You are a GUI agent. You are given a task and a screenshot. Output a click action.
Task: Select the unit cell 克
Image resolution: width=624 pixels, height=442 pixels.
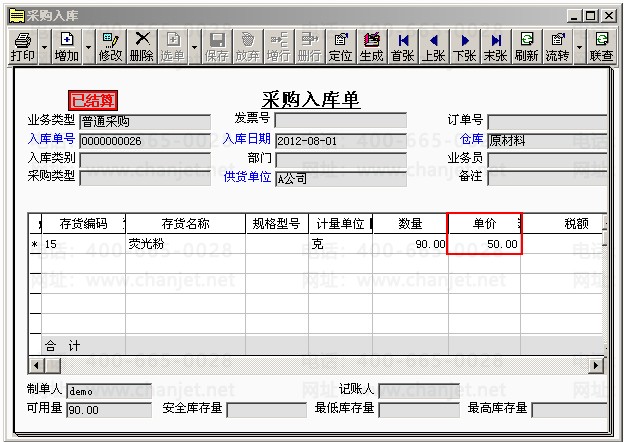[341, 244]
